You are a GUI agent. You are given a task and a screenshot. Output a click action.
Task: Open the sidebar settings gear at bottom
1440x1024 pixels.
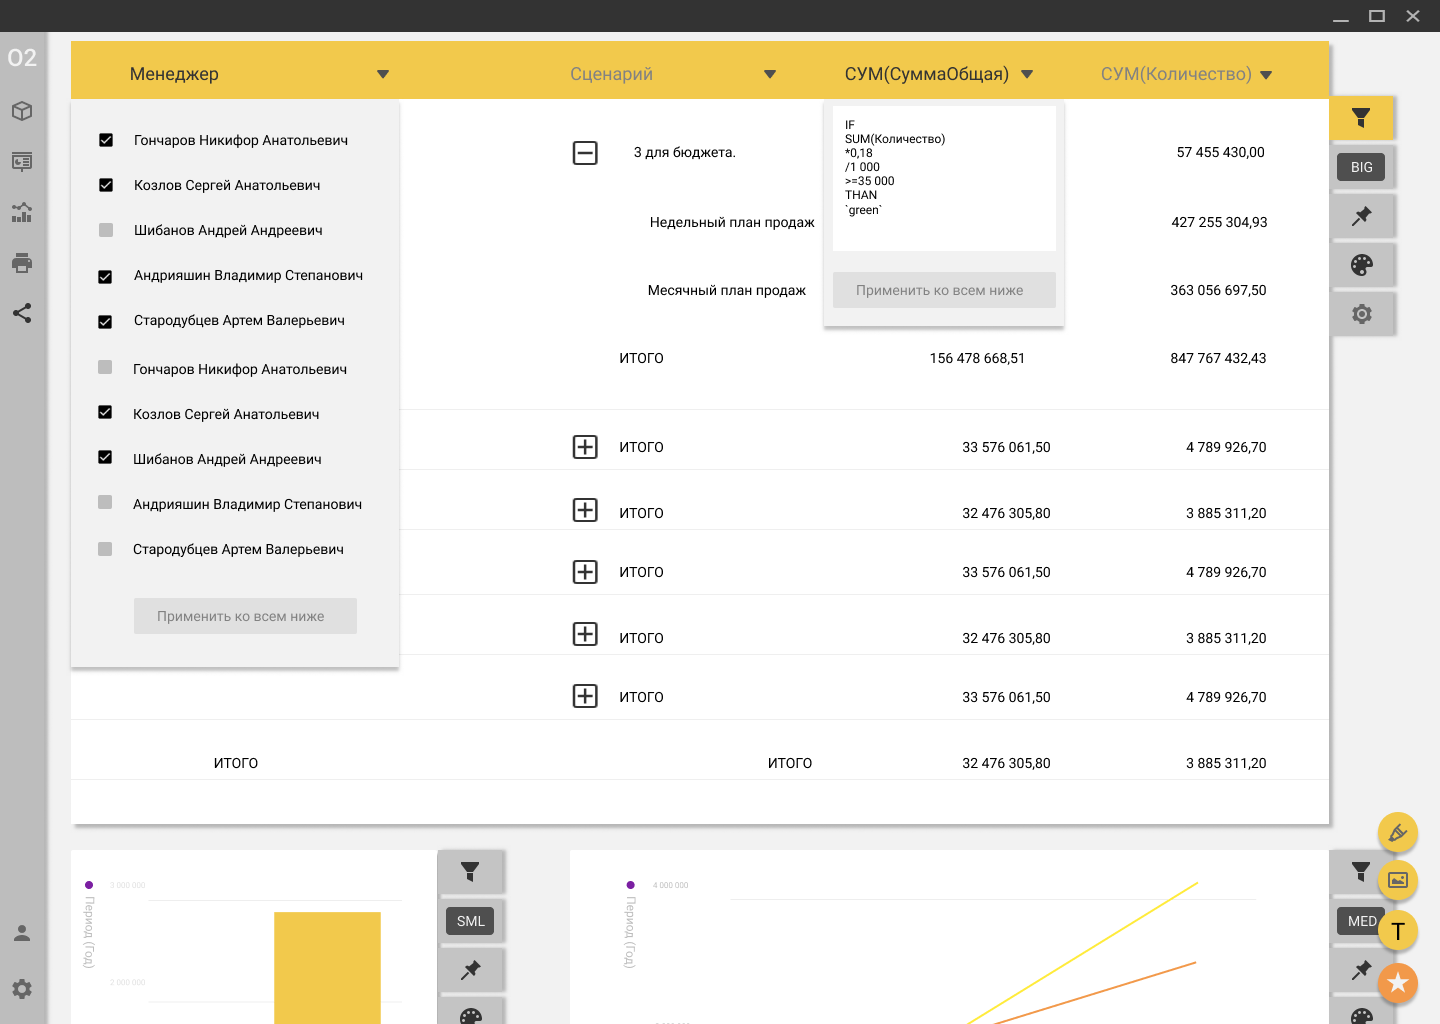coord(22,989)
